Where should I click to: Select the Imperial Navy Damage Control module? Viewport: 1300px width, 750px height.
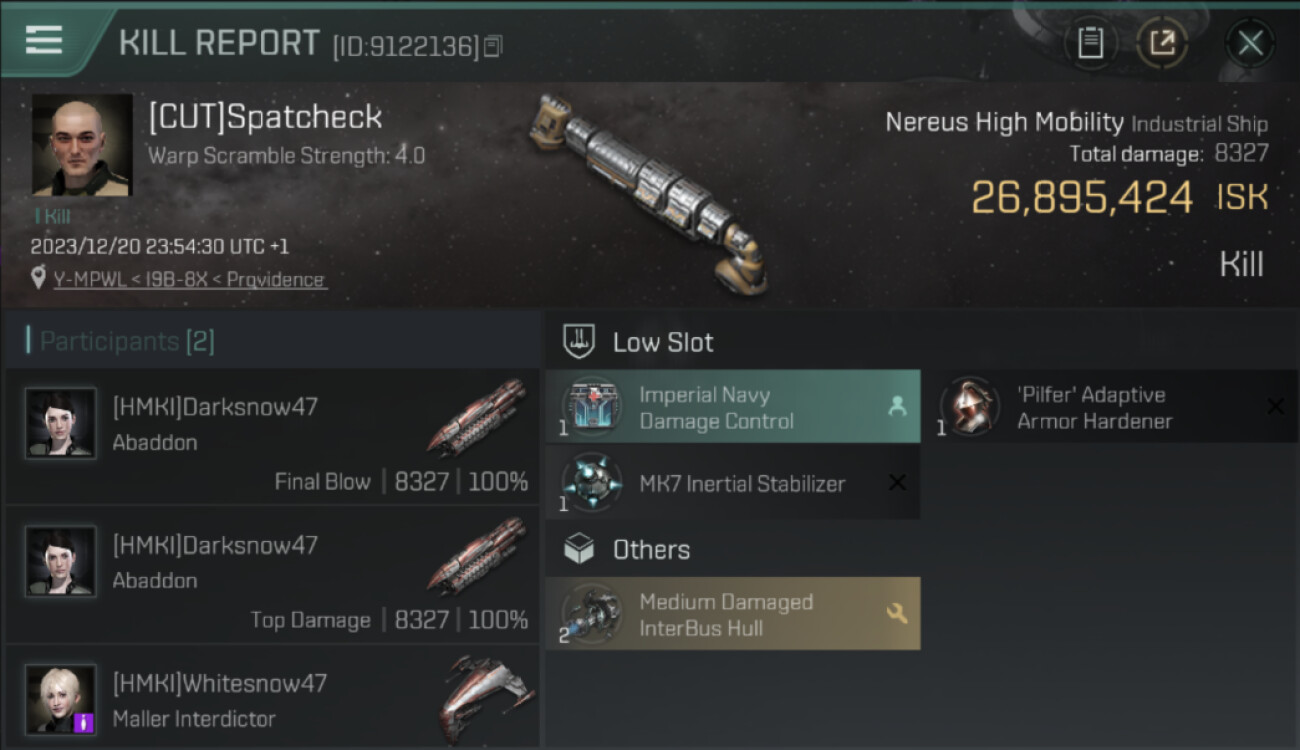(733, 407)
